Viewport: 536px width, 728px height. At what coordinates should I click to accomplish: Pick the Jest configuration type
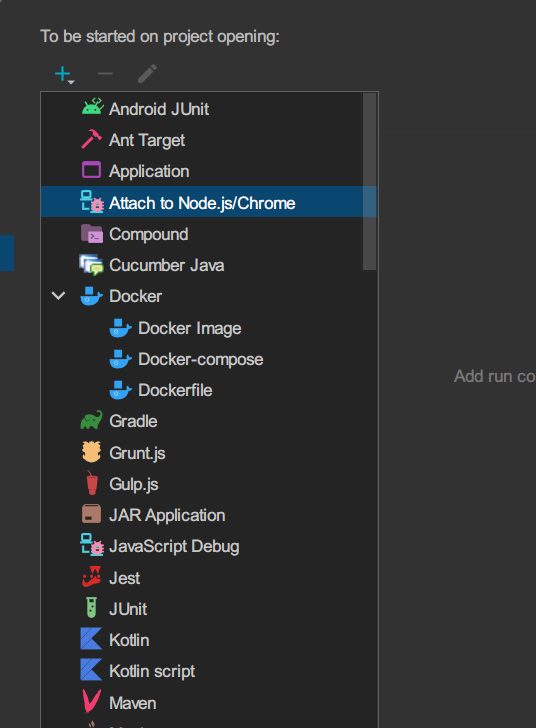(124, 578)
